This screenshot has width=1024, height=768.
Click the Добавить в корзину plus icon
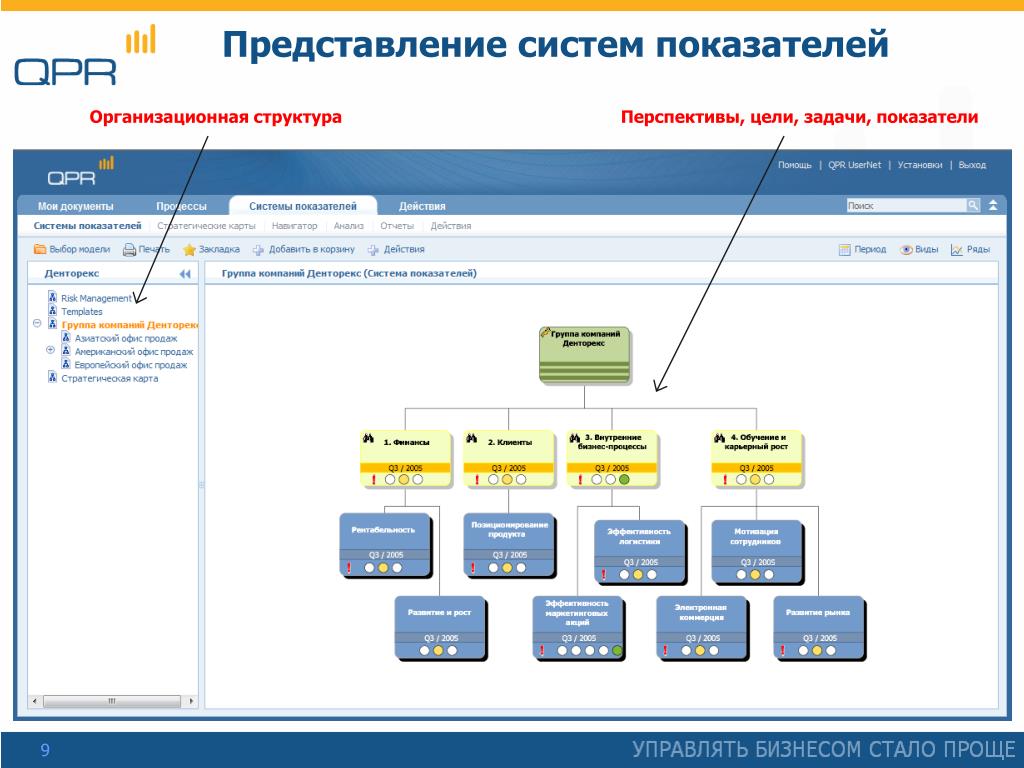[x=259, y=249]
